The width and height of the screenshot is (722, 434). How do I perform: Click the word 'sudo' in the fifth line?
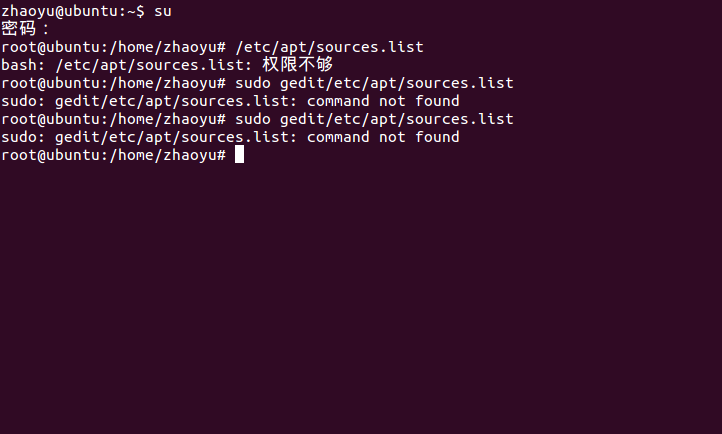tap(253, 83)
